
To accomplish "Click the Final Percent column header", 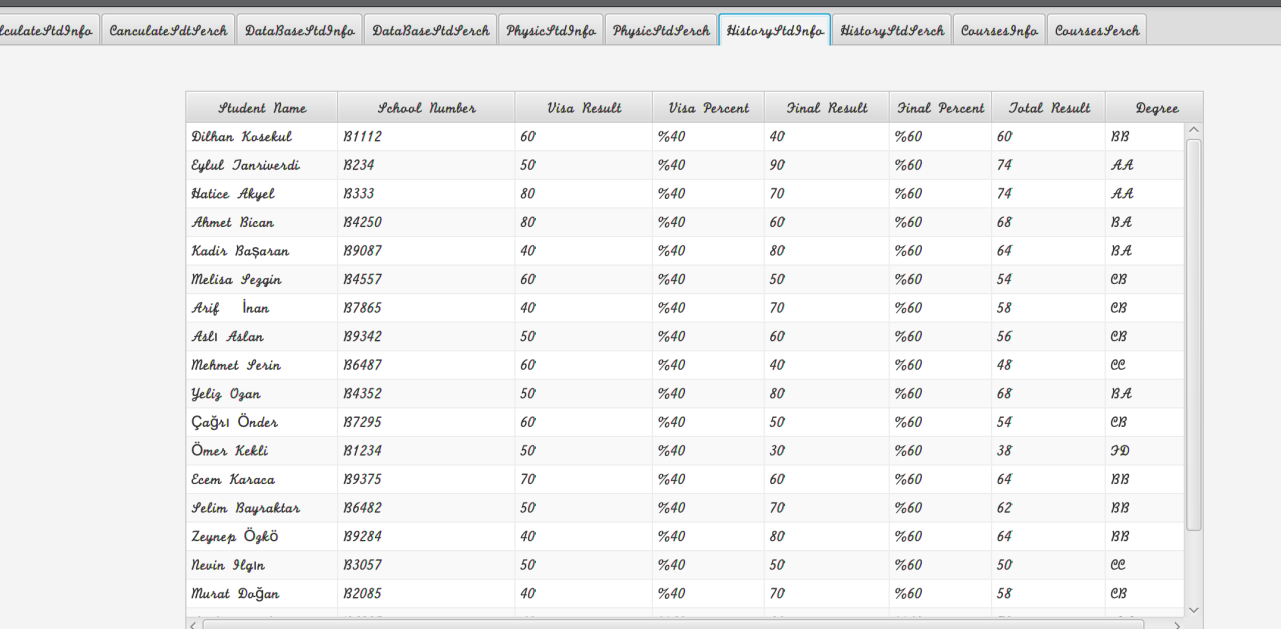I will pyautogui.click(x=941, y=108).
